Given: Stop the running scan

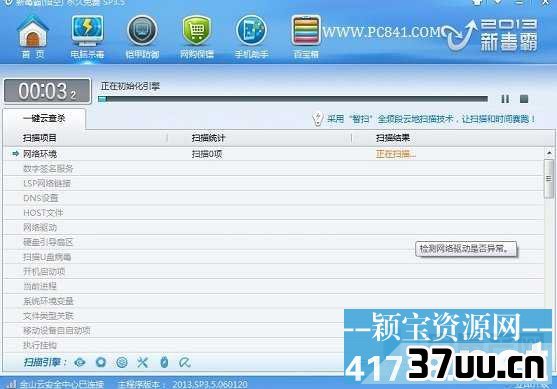Looking at the screenshot, I should pyautogui.click(x=524, y=99).
